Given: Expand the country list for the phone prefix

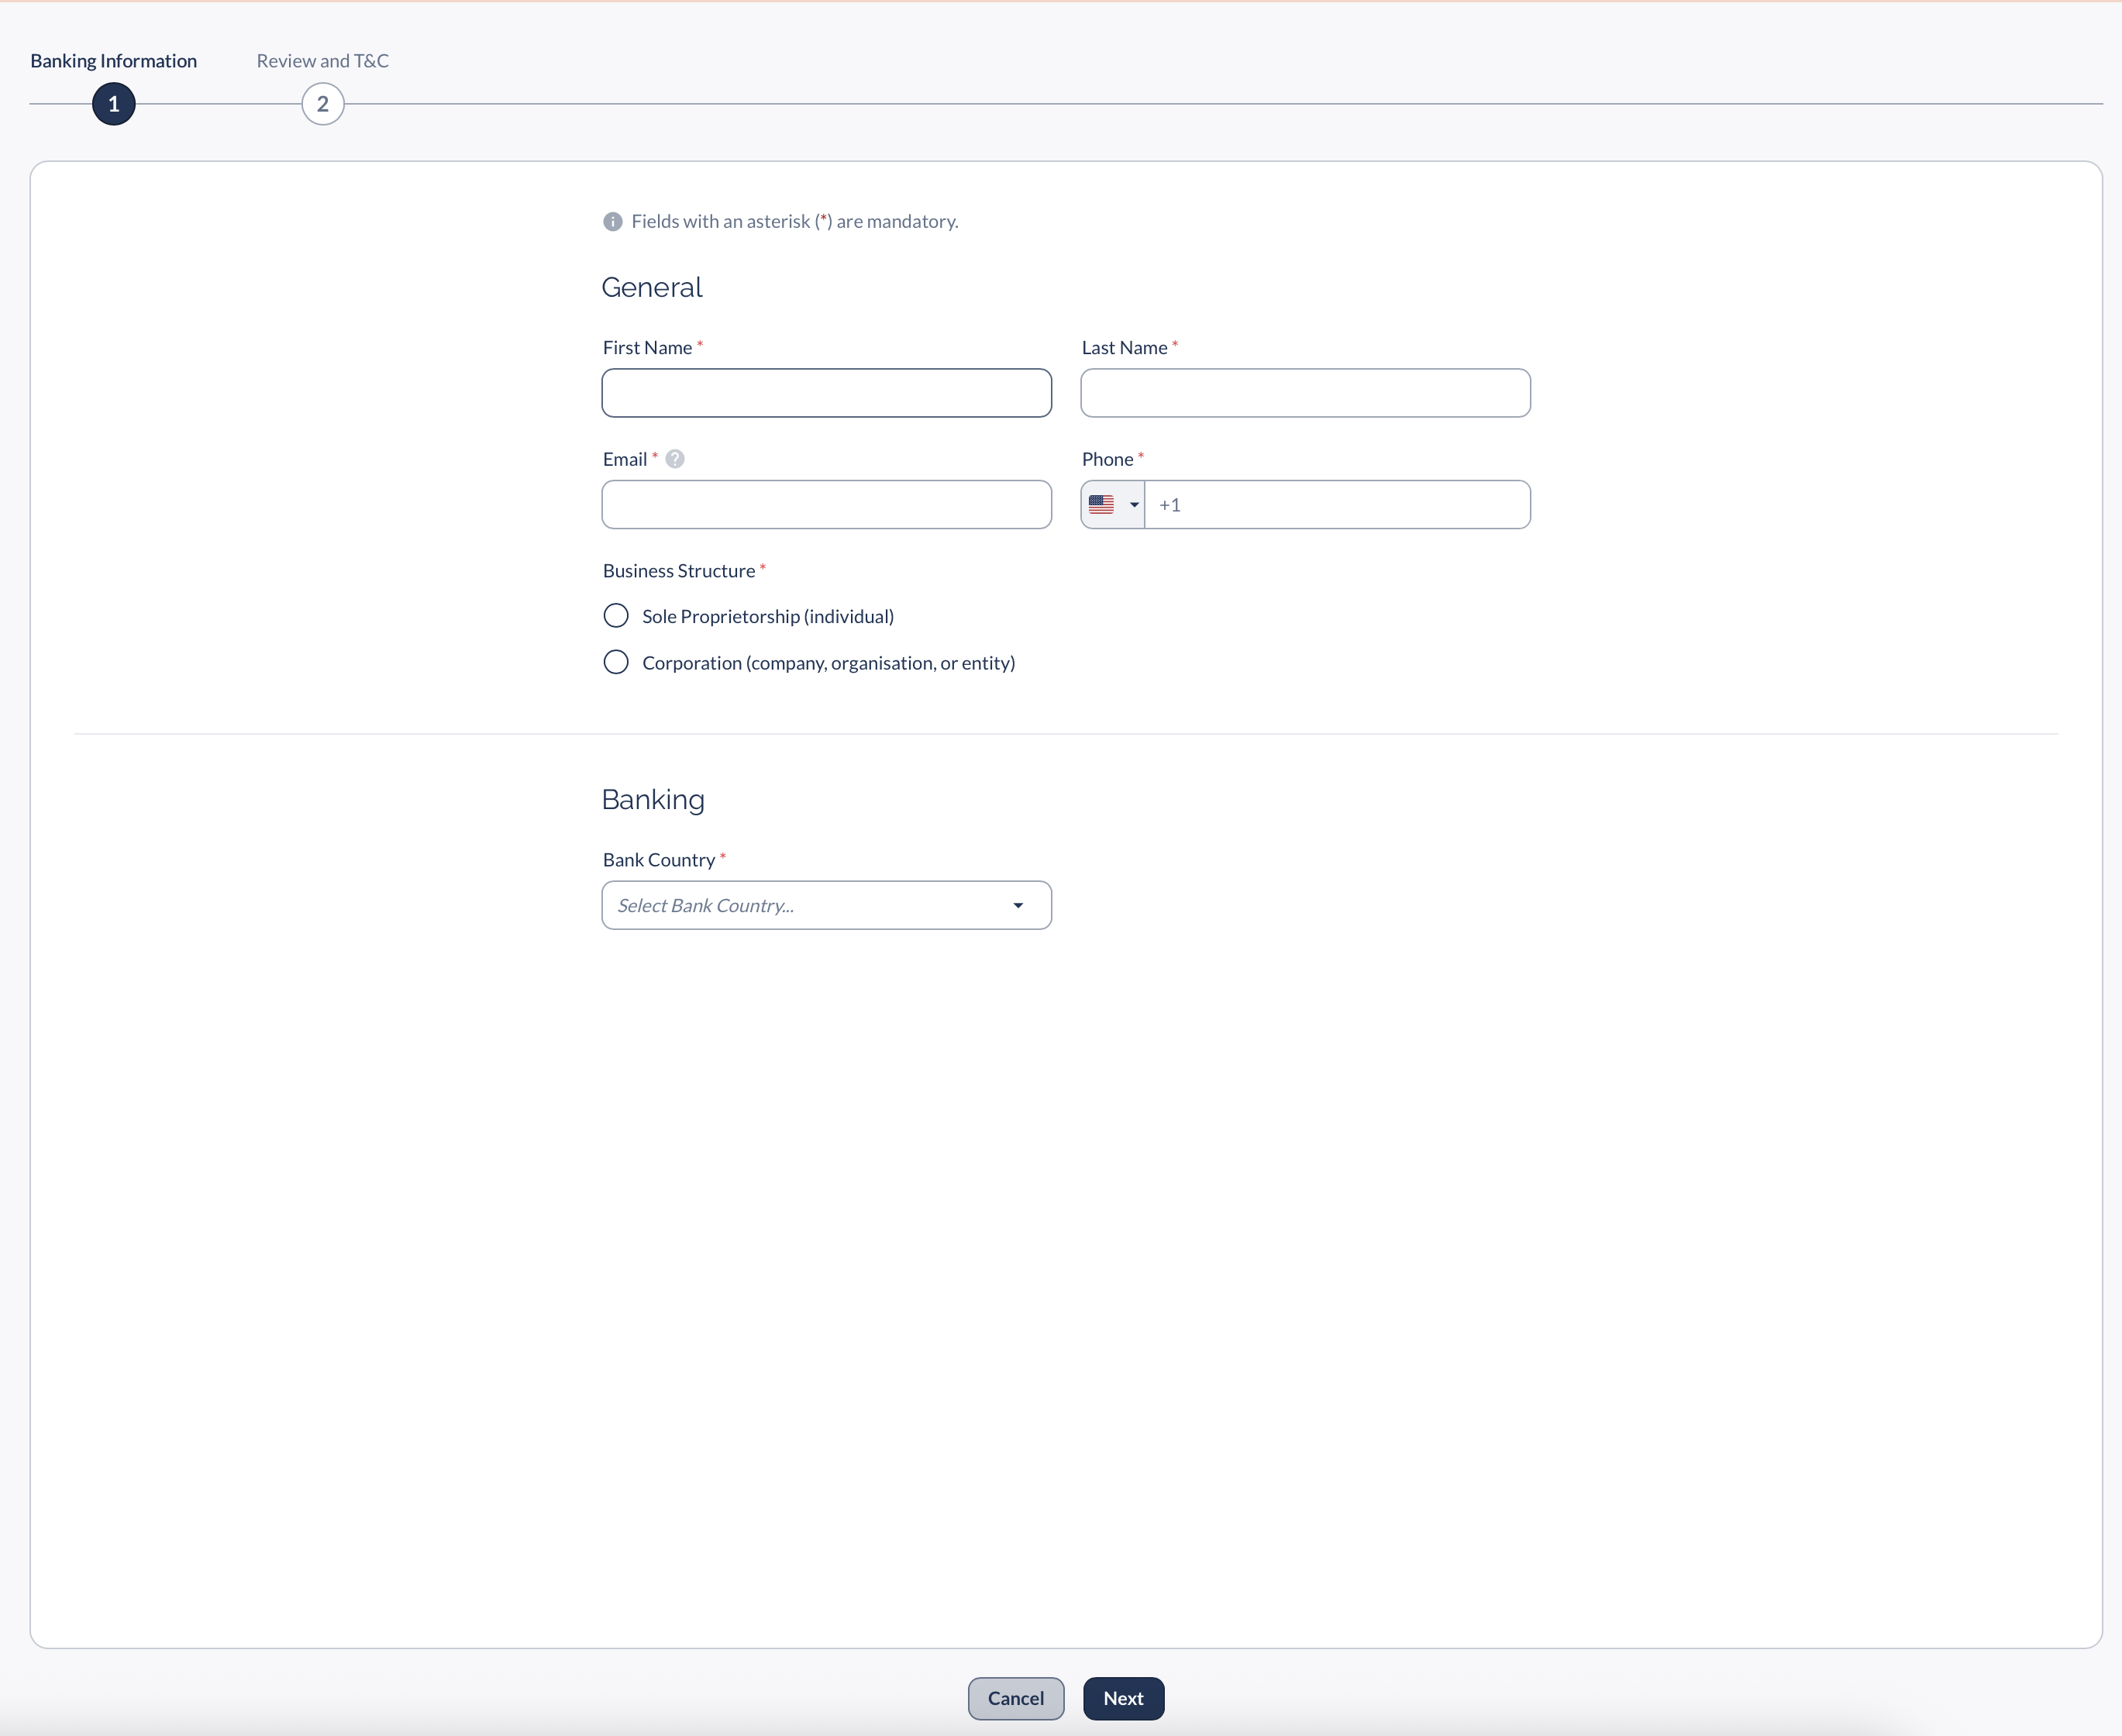Looking at the screenshot, I should pyautogui.click(x=1133, y=504).
